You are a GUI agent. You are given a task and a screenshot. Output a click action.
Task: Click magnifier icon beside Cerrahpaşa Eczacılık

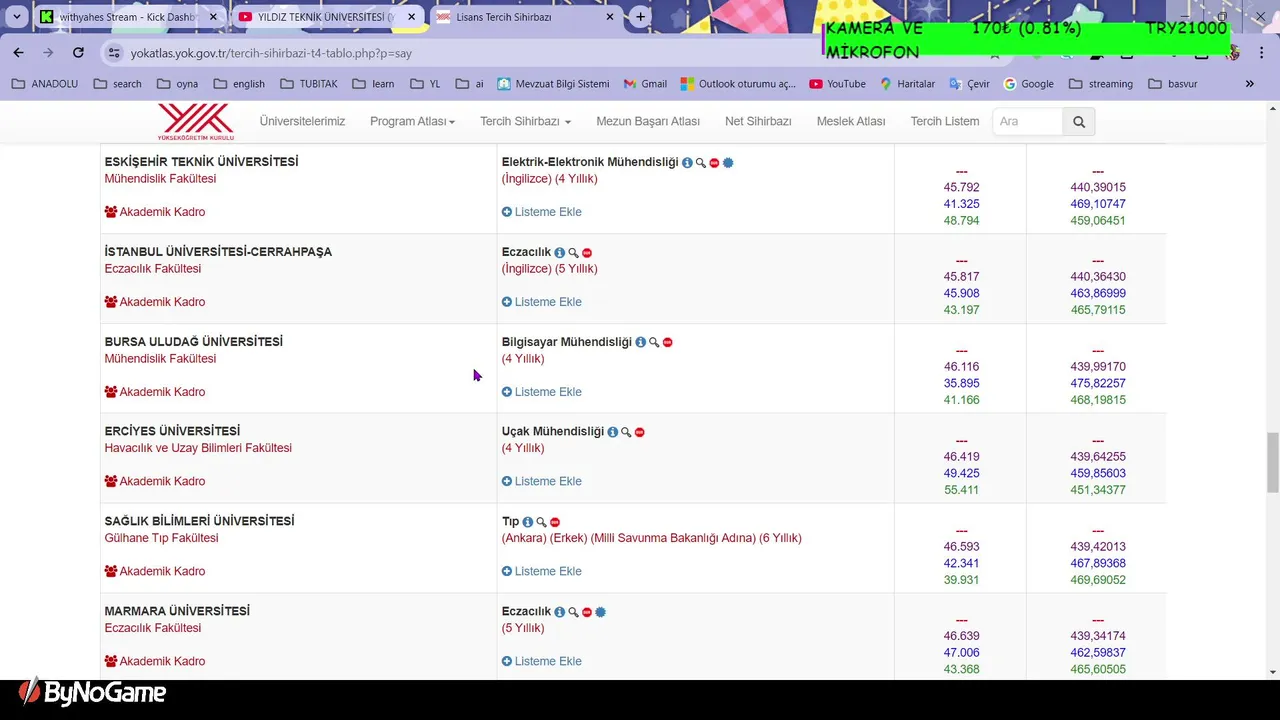[573, 252]
